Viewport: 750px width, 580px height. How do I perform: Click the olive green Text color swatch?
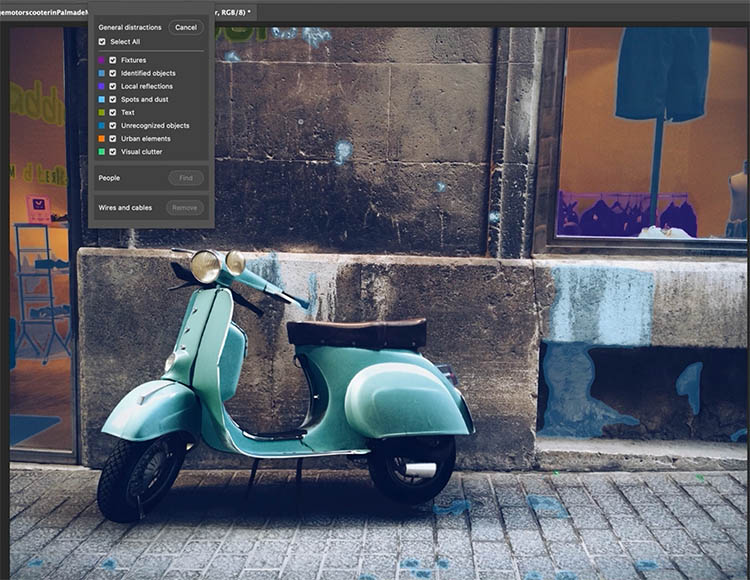click(102, 112)
